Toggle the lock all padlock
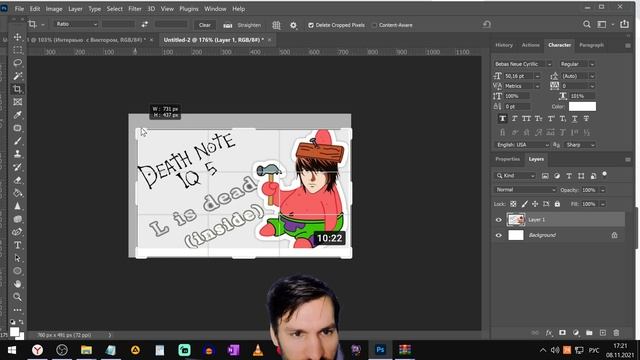Image resolution: width=640 pixels, height=360 pixels. [557, 204]
